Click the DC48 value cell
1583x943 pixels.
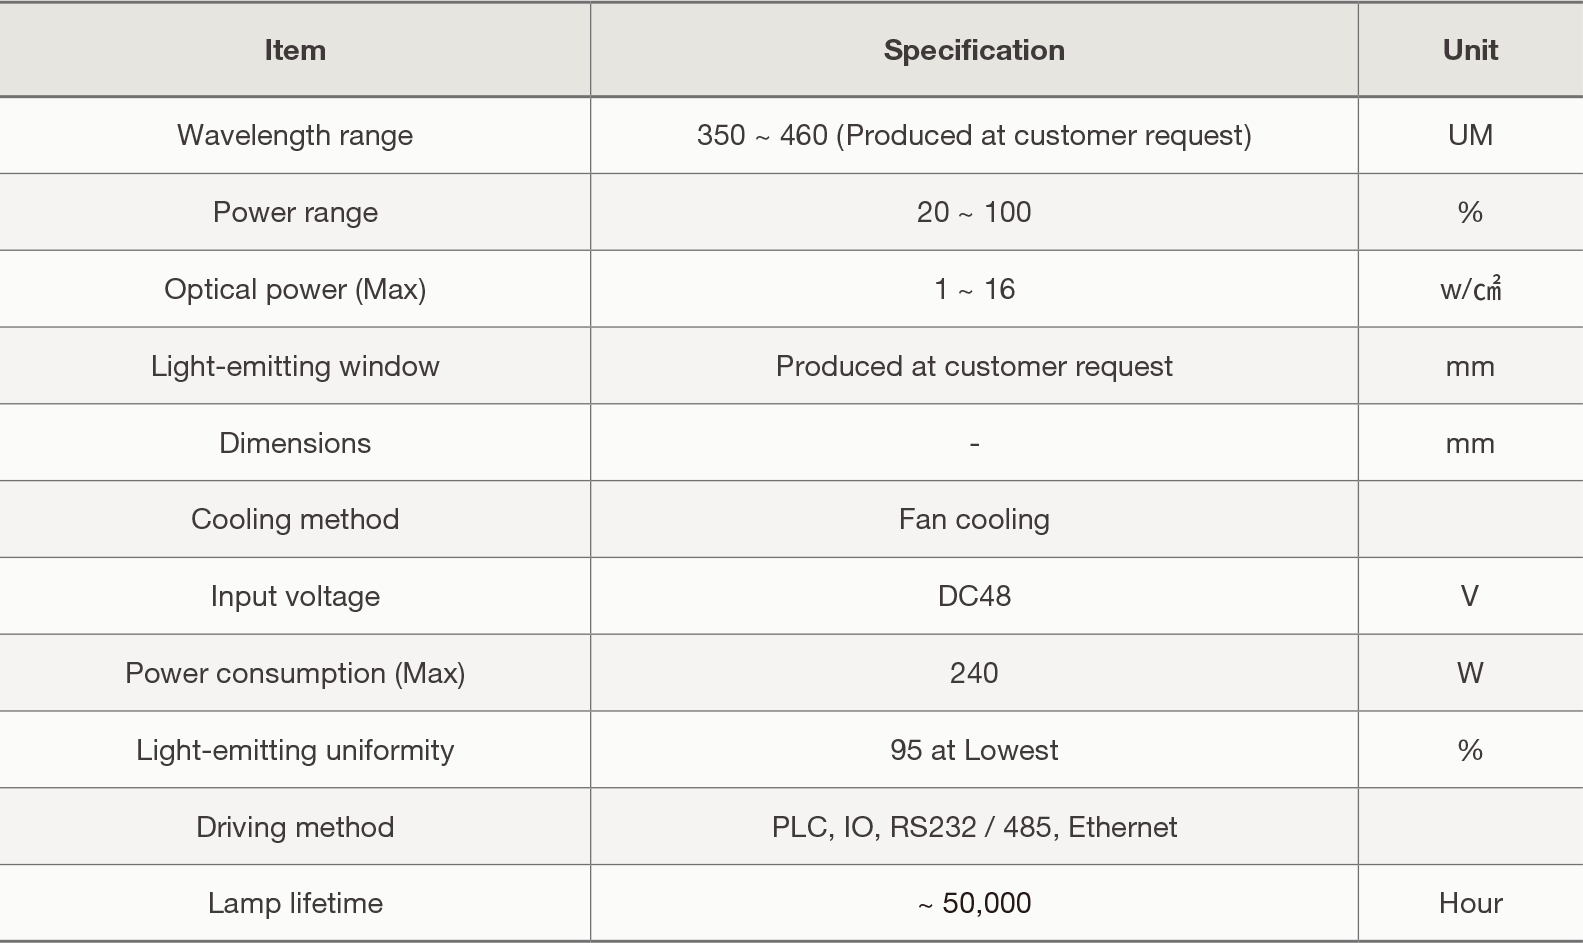[x=974, y=596]
